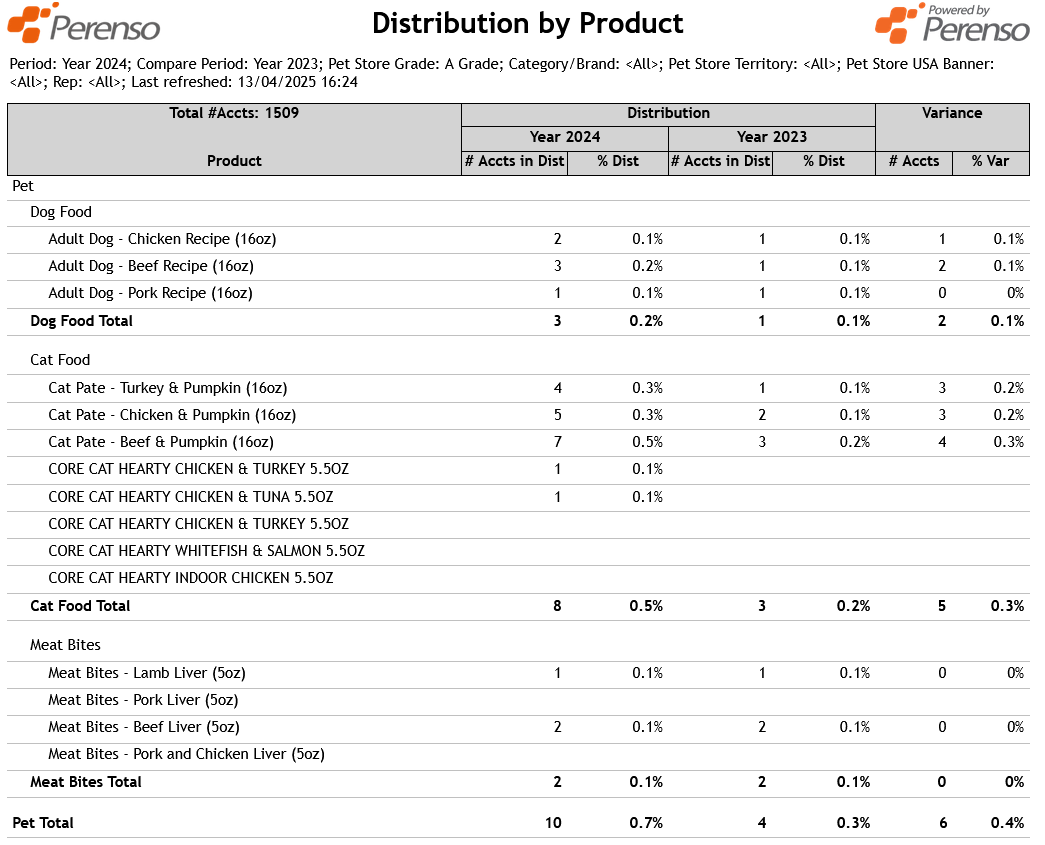Click the Year 2024 column header
The height and width of the screenshot is (845, 1045).
(x=564, y=137)
